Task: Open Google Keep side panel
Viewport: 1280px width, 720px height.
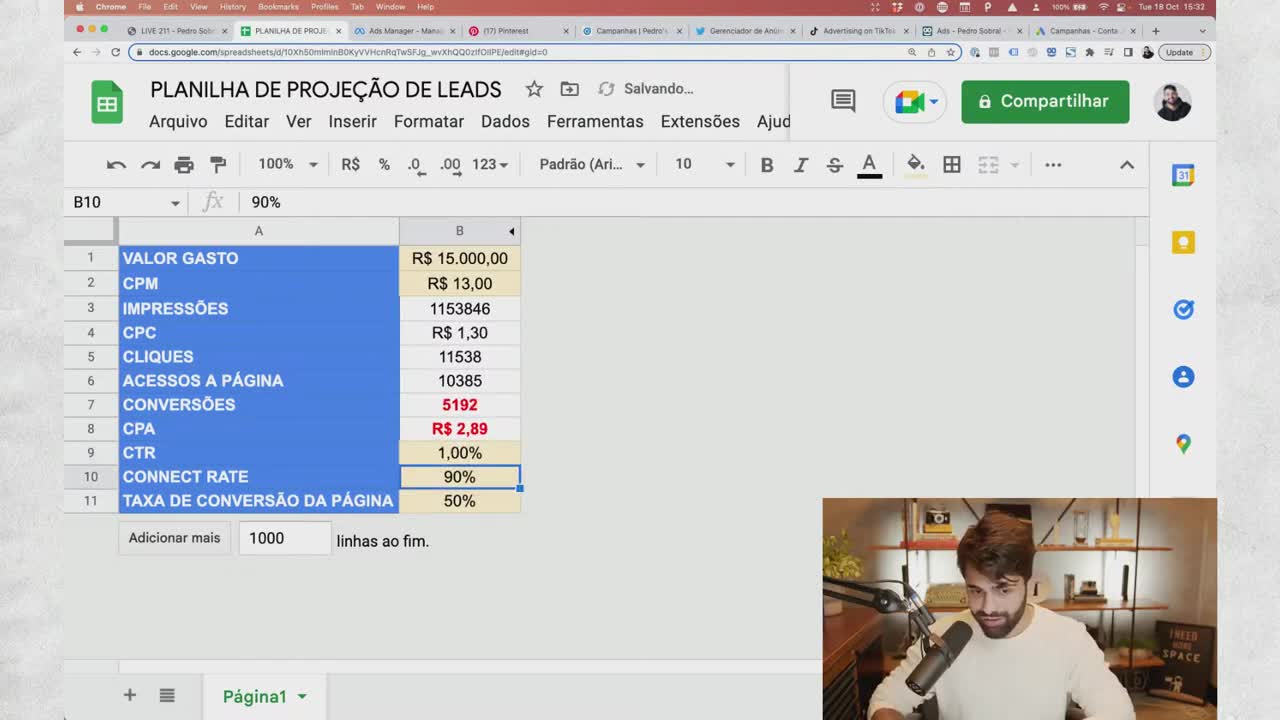Action: coord(1183,242)
